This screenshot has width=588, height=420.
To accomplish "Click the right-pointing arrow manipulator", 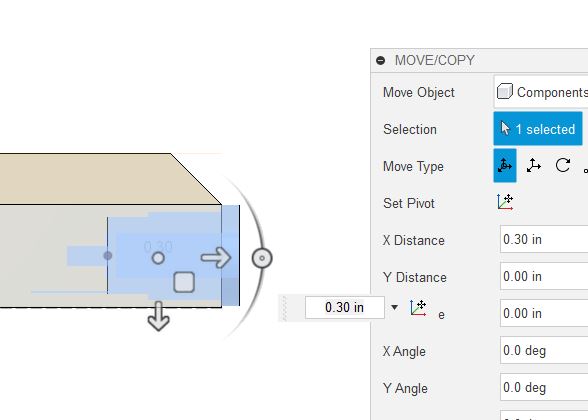I will tap(216, 258).
